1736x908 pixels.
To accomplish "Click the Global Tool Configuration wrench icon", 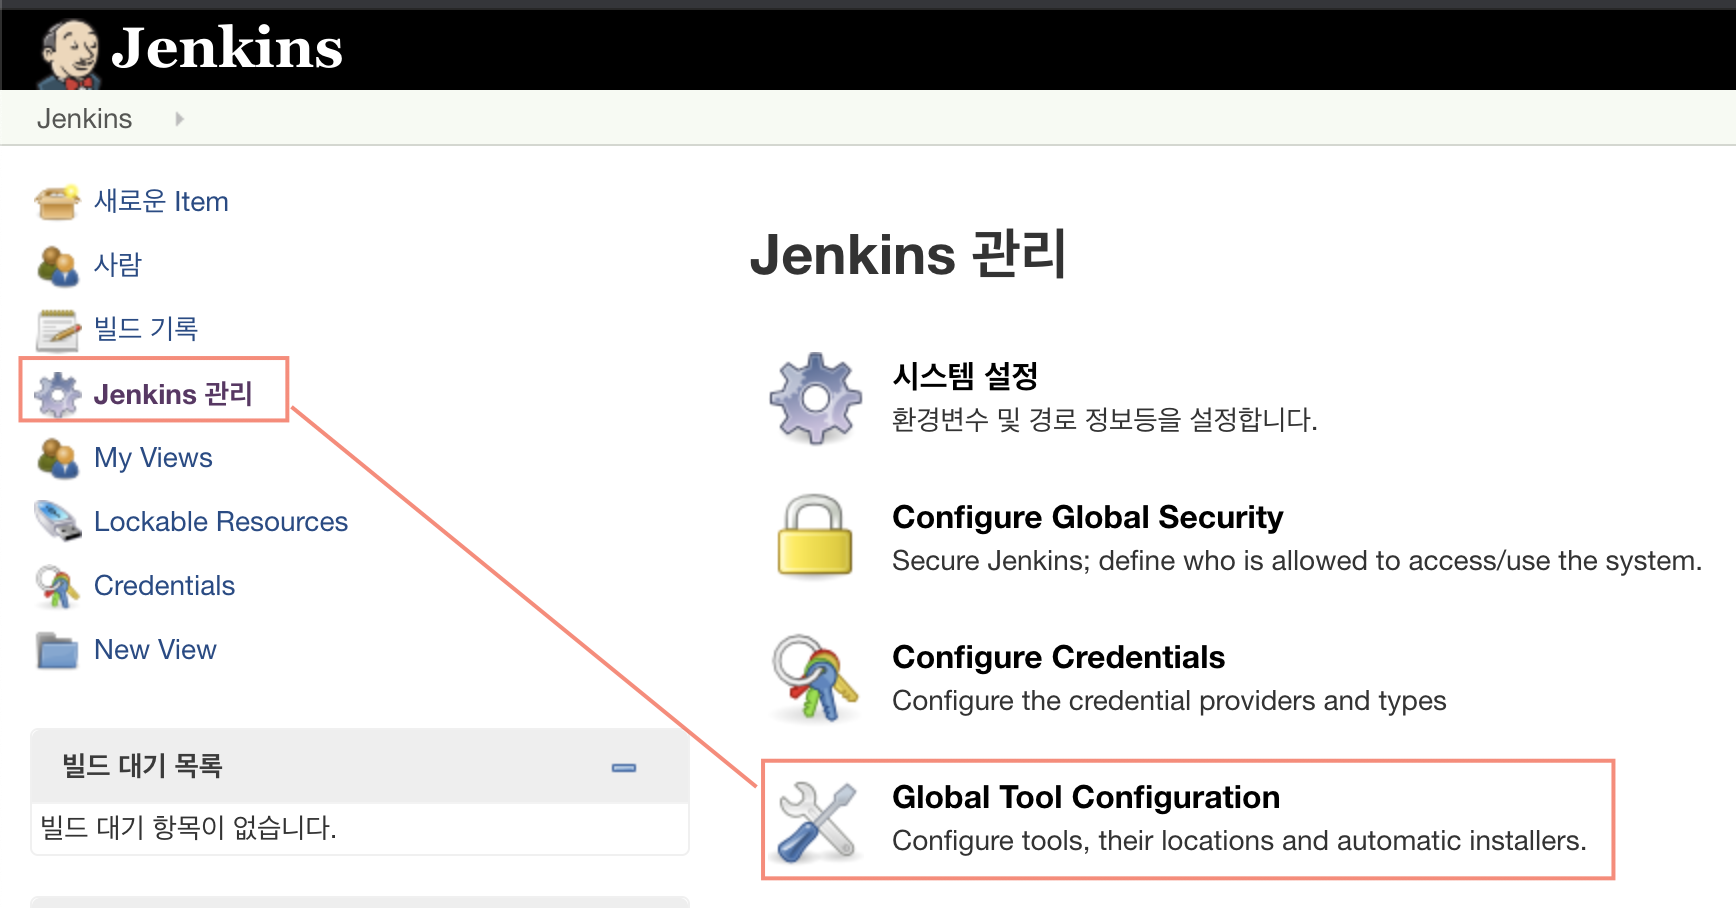I will pyautogui.click(x=817, y=822).
